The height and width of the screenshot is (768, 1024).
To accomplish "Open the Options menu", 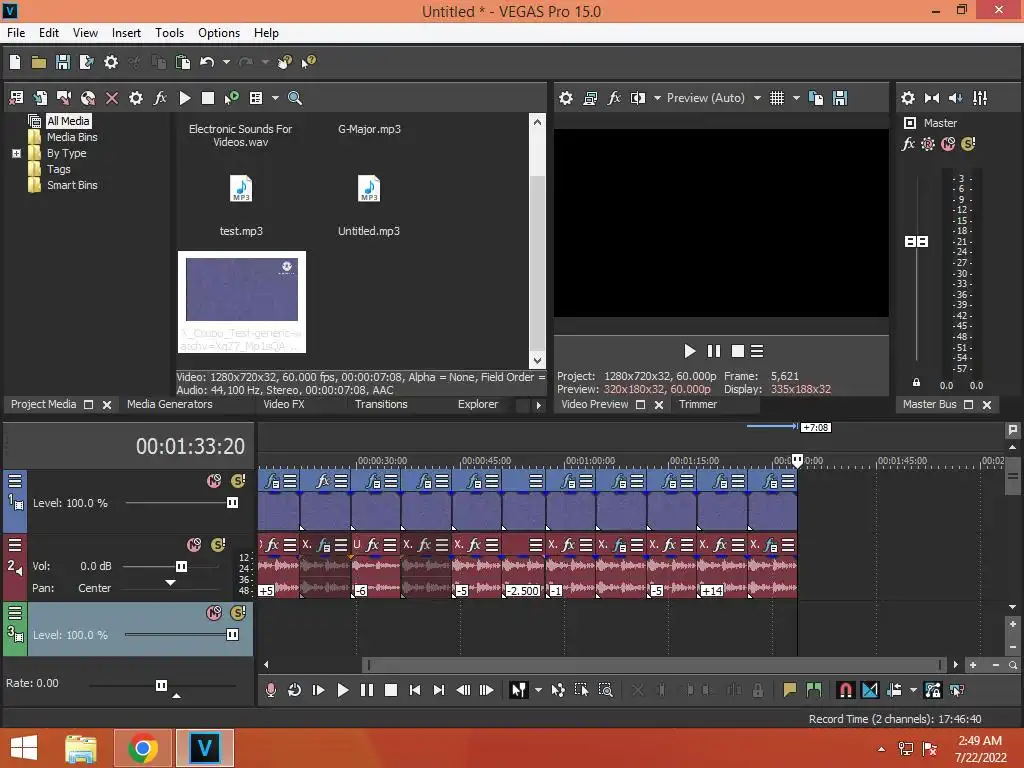I will click(219, 33).
